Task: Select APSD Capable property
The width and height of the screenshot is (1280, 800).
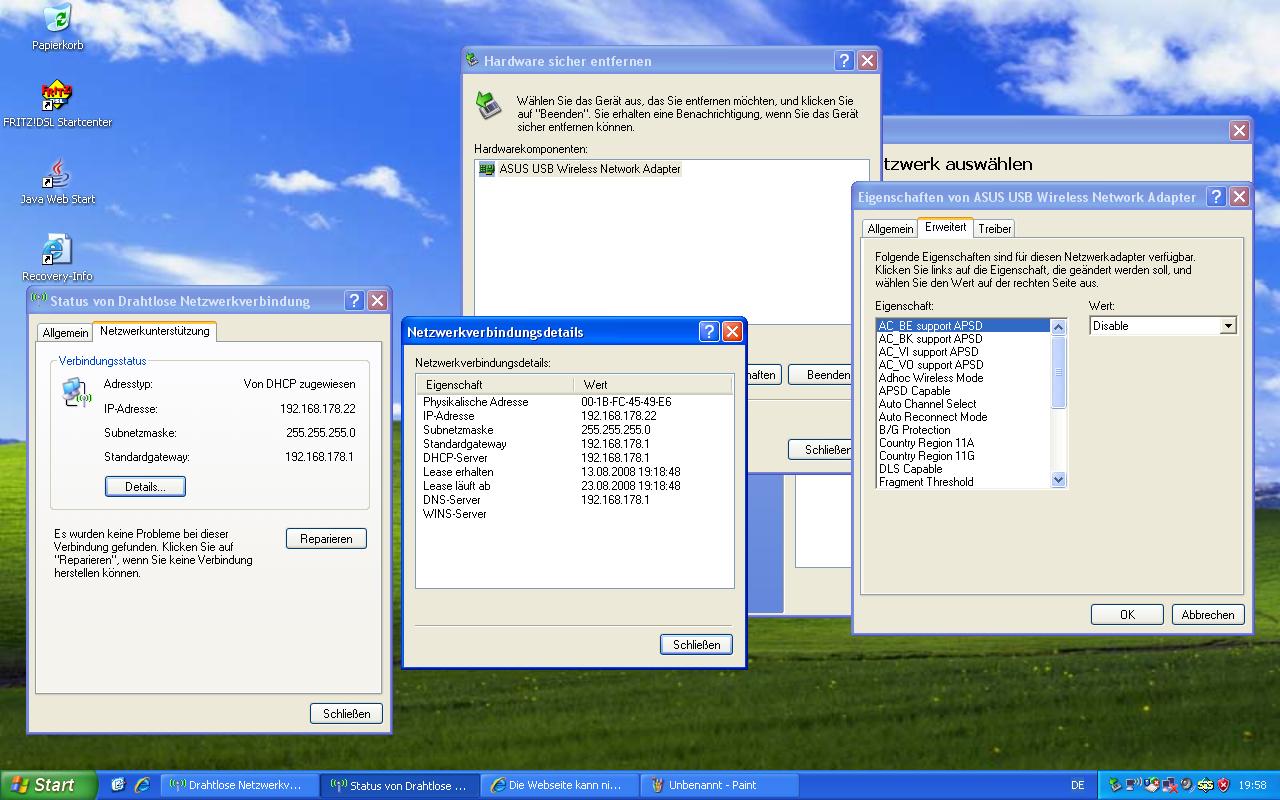Action: pos(963,391)
